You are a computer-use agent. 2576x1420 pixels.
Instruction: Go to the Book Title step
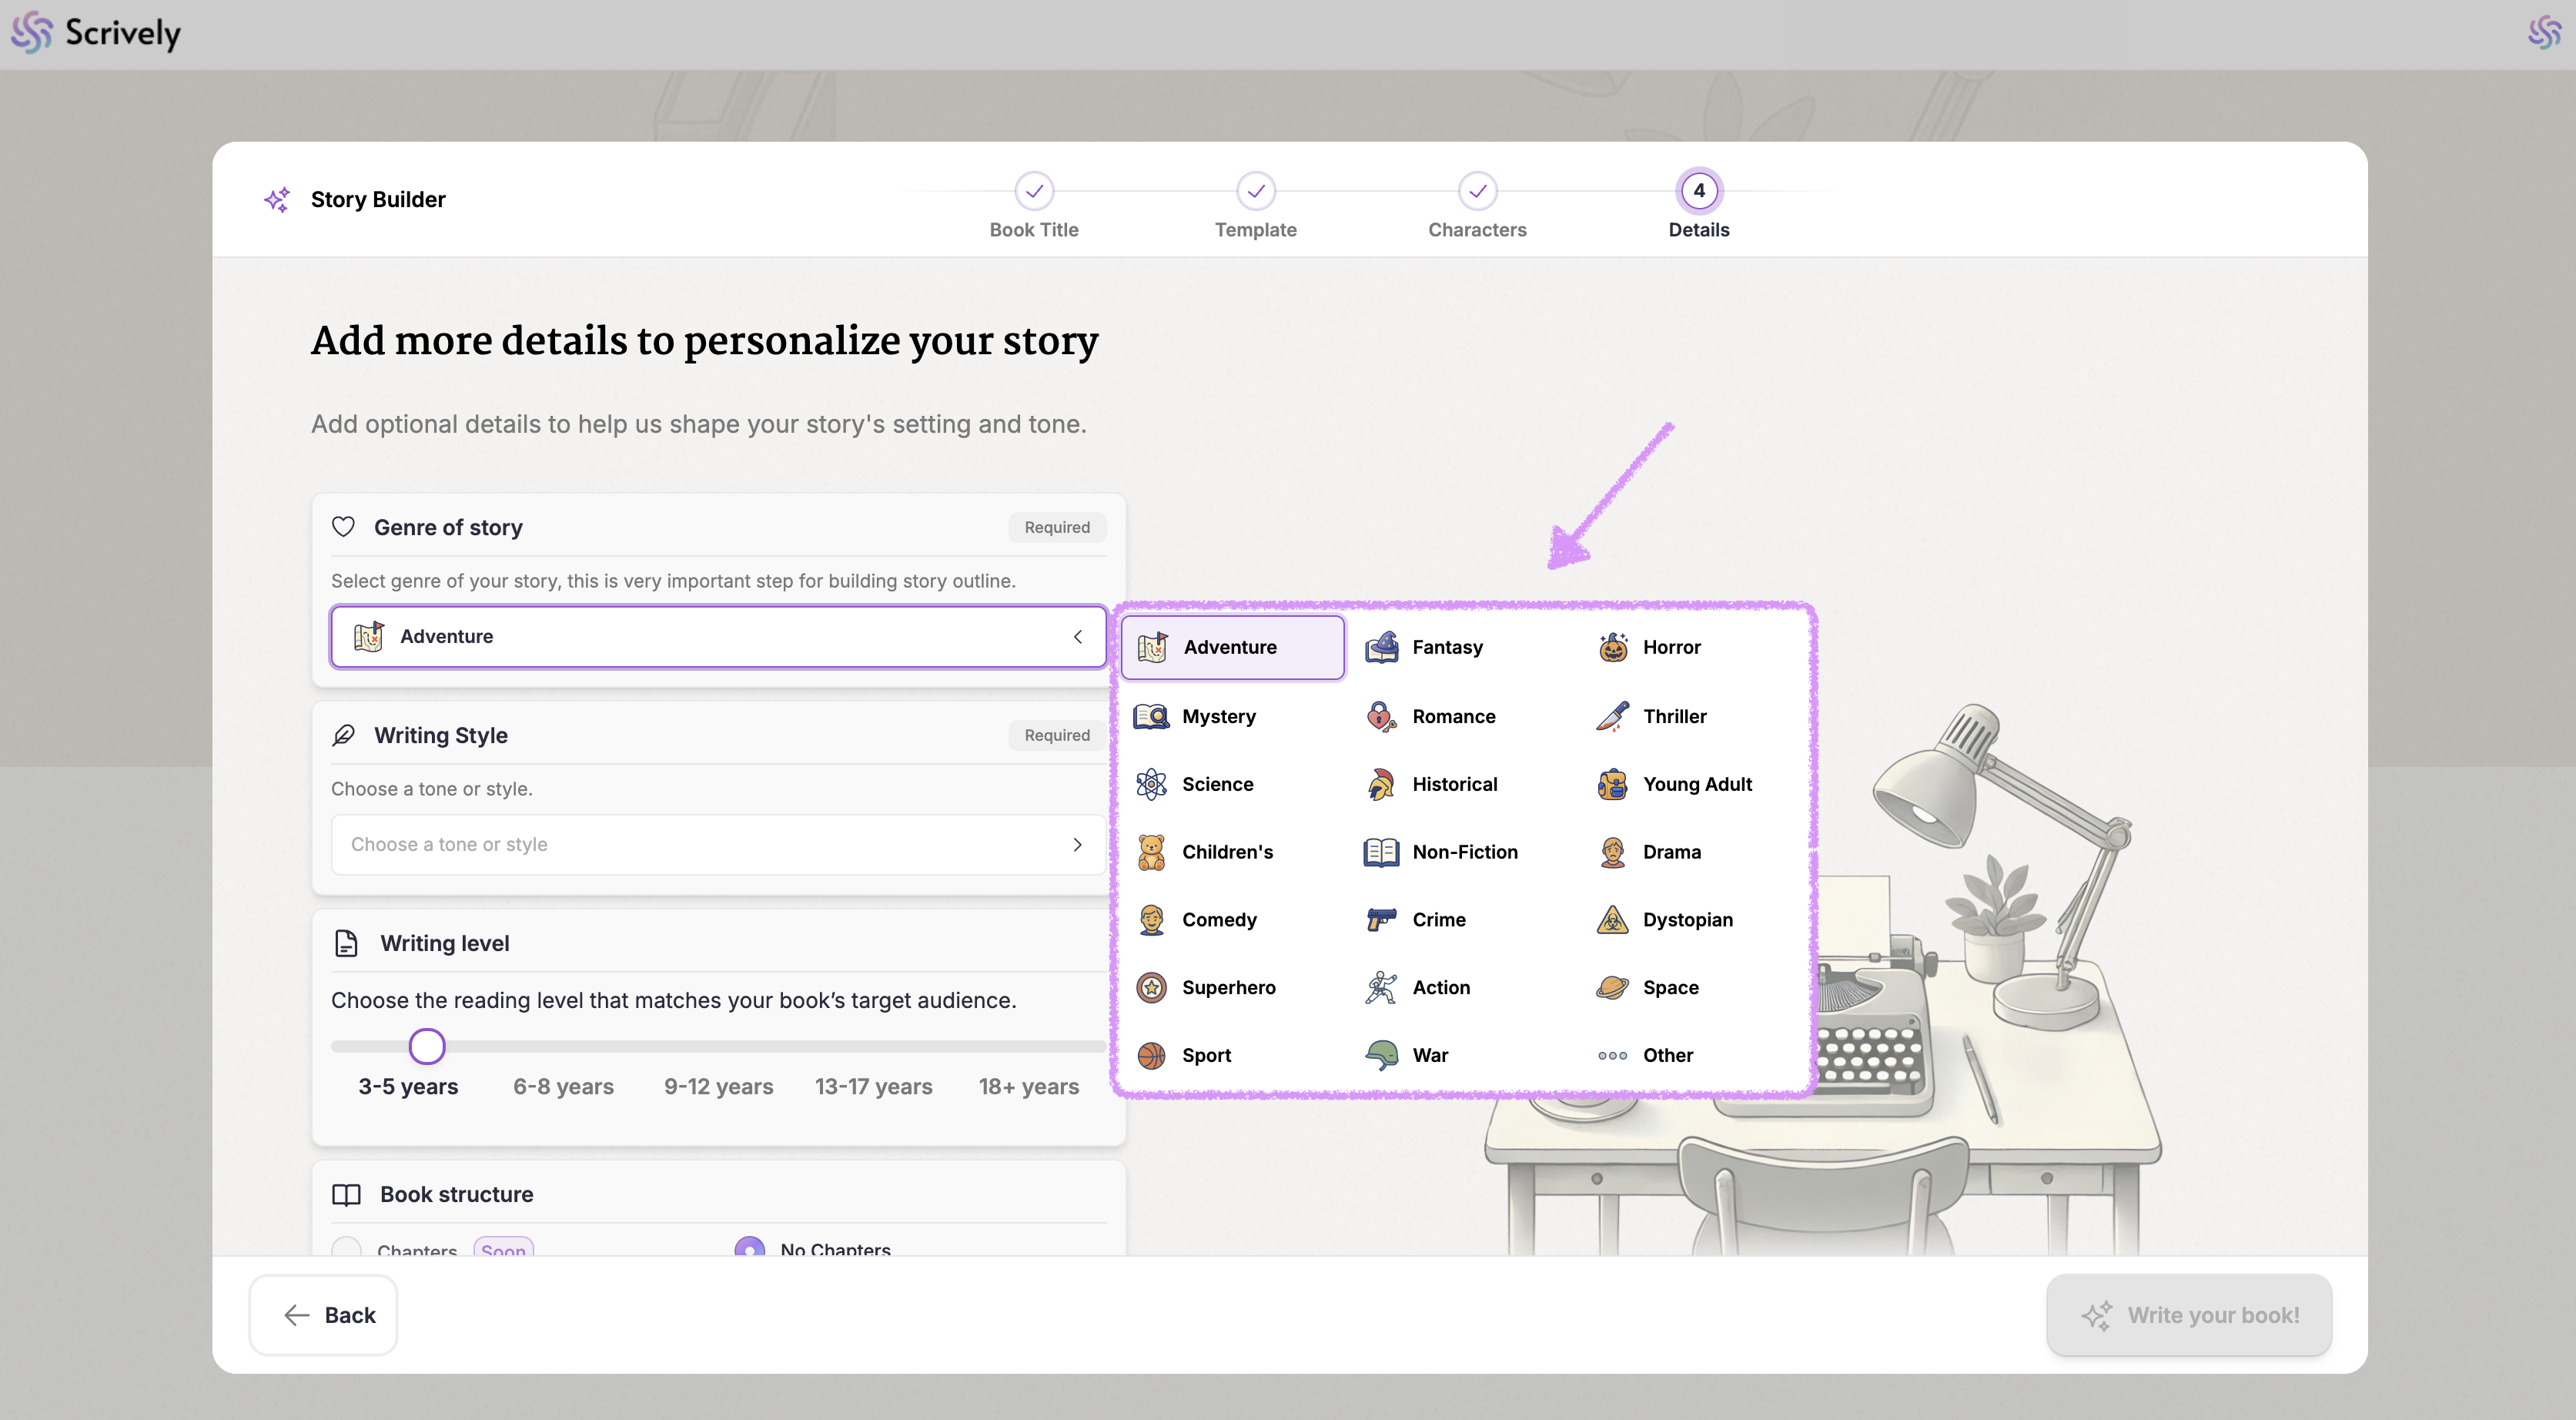(x=1034, y=191)
